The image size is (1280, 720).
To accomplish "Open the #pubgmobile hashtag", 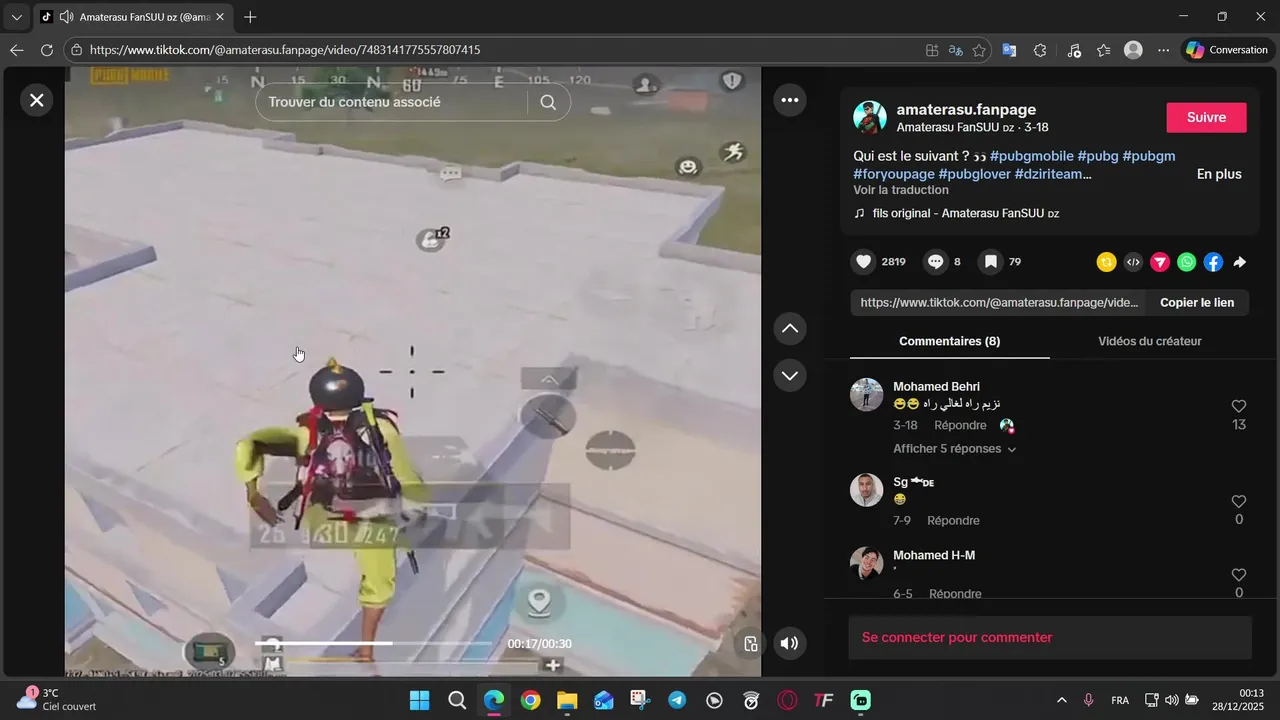I will 1031,156.
